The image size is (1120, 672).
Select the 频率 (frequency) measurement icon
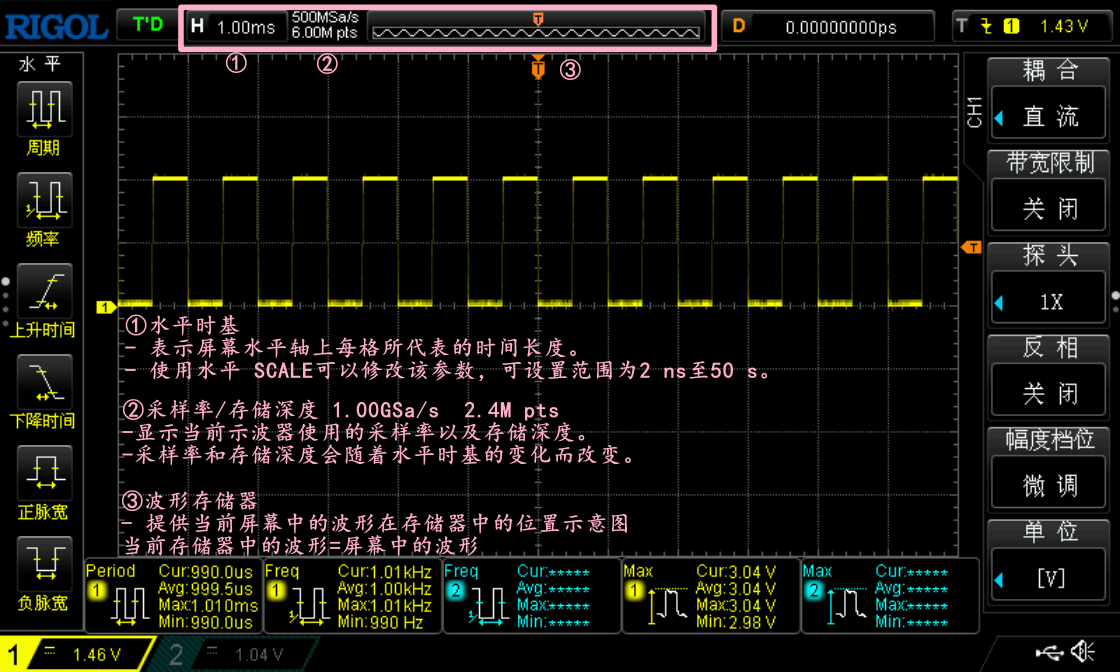(x=44, y=200)
